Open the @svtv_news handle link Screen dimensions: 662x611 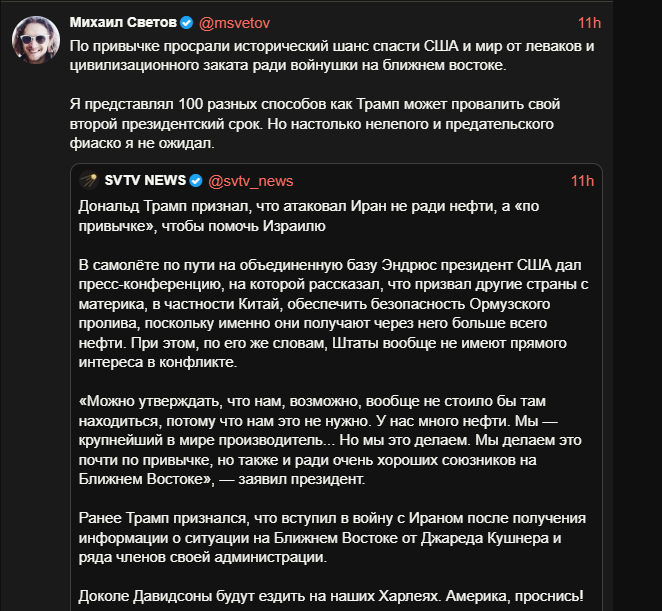tap(250, 181)
